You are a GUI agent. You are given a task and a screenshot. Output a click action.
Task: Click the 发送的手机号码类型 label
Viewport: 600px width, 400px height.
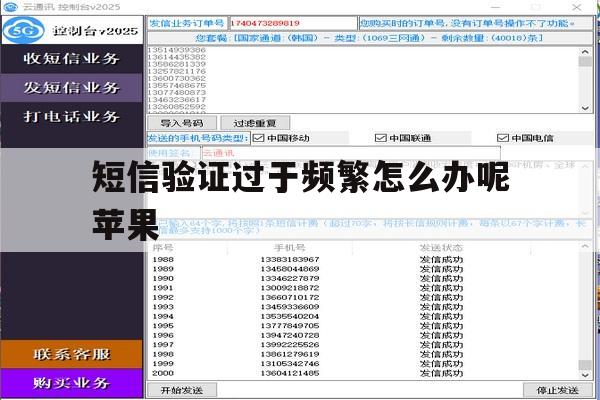[198, 138]
